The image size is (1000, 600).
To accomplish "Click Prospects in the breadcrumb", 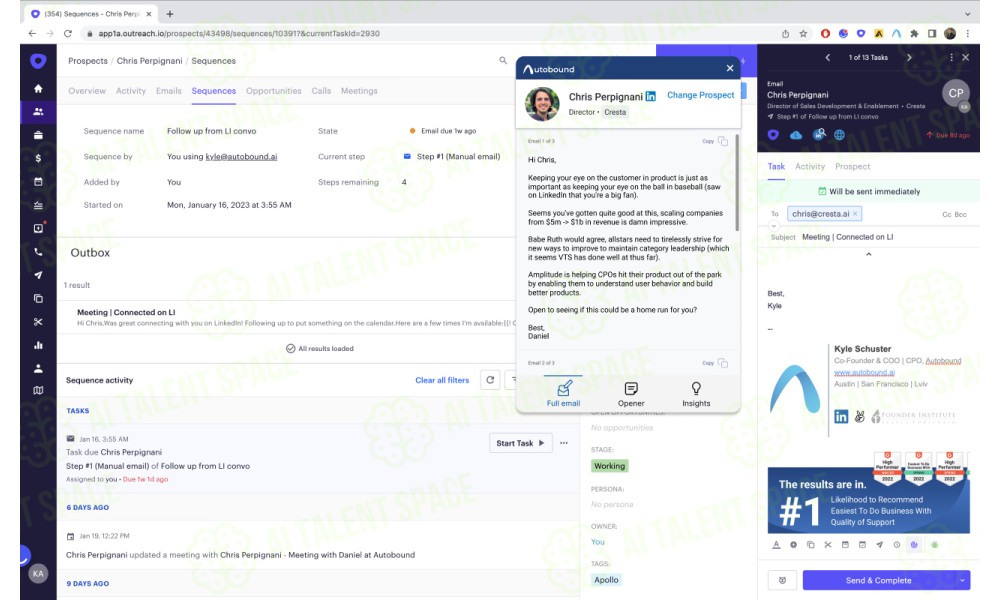I will [88, 61].
